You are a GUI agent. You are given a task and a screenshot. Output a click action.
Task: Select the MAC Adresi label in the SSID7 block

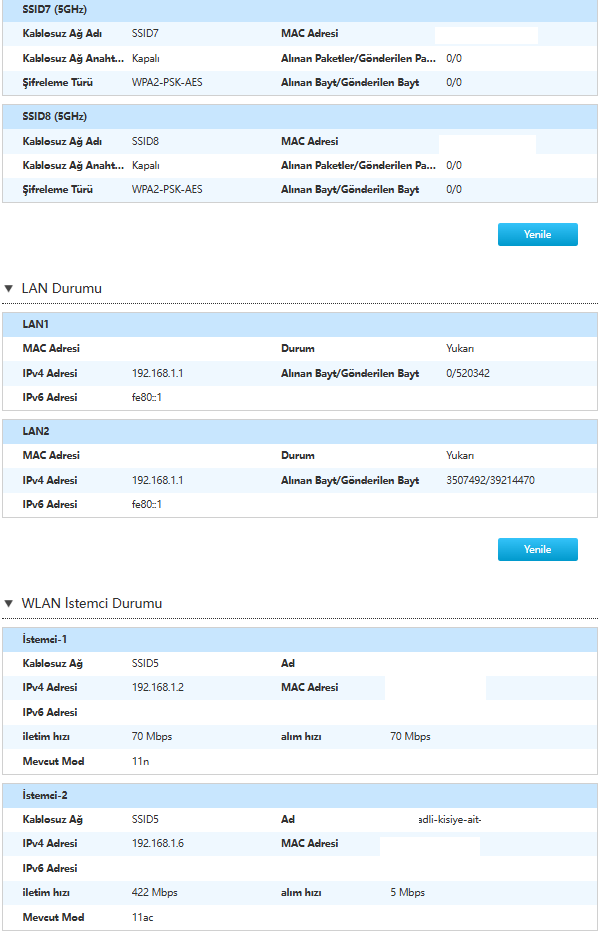click(x=309, y=33)
